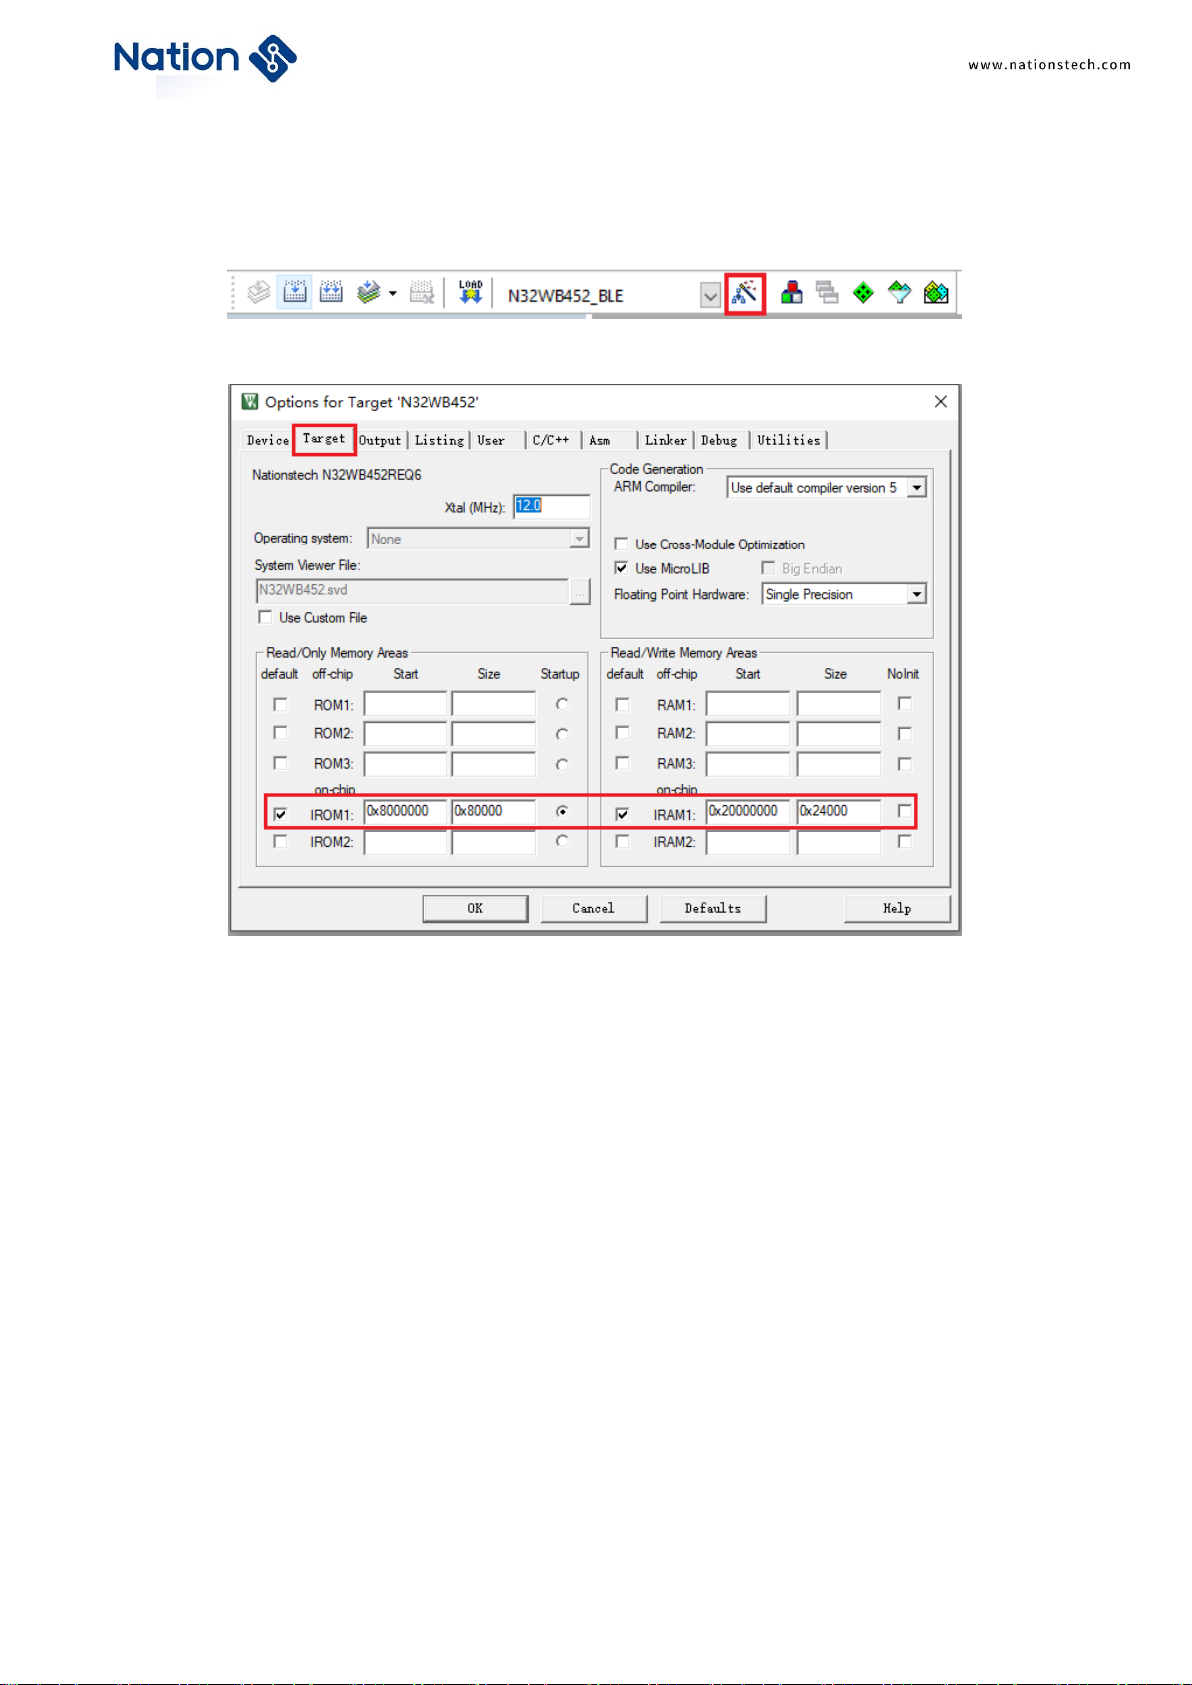
Task: Open the Output tab
Action: (x=380, y=440)
